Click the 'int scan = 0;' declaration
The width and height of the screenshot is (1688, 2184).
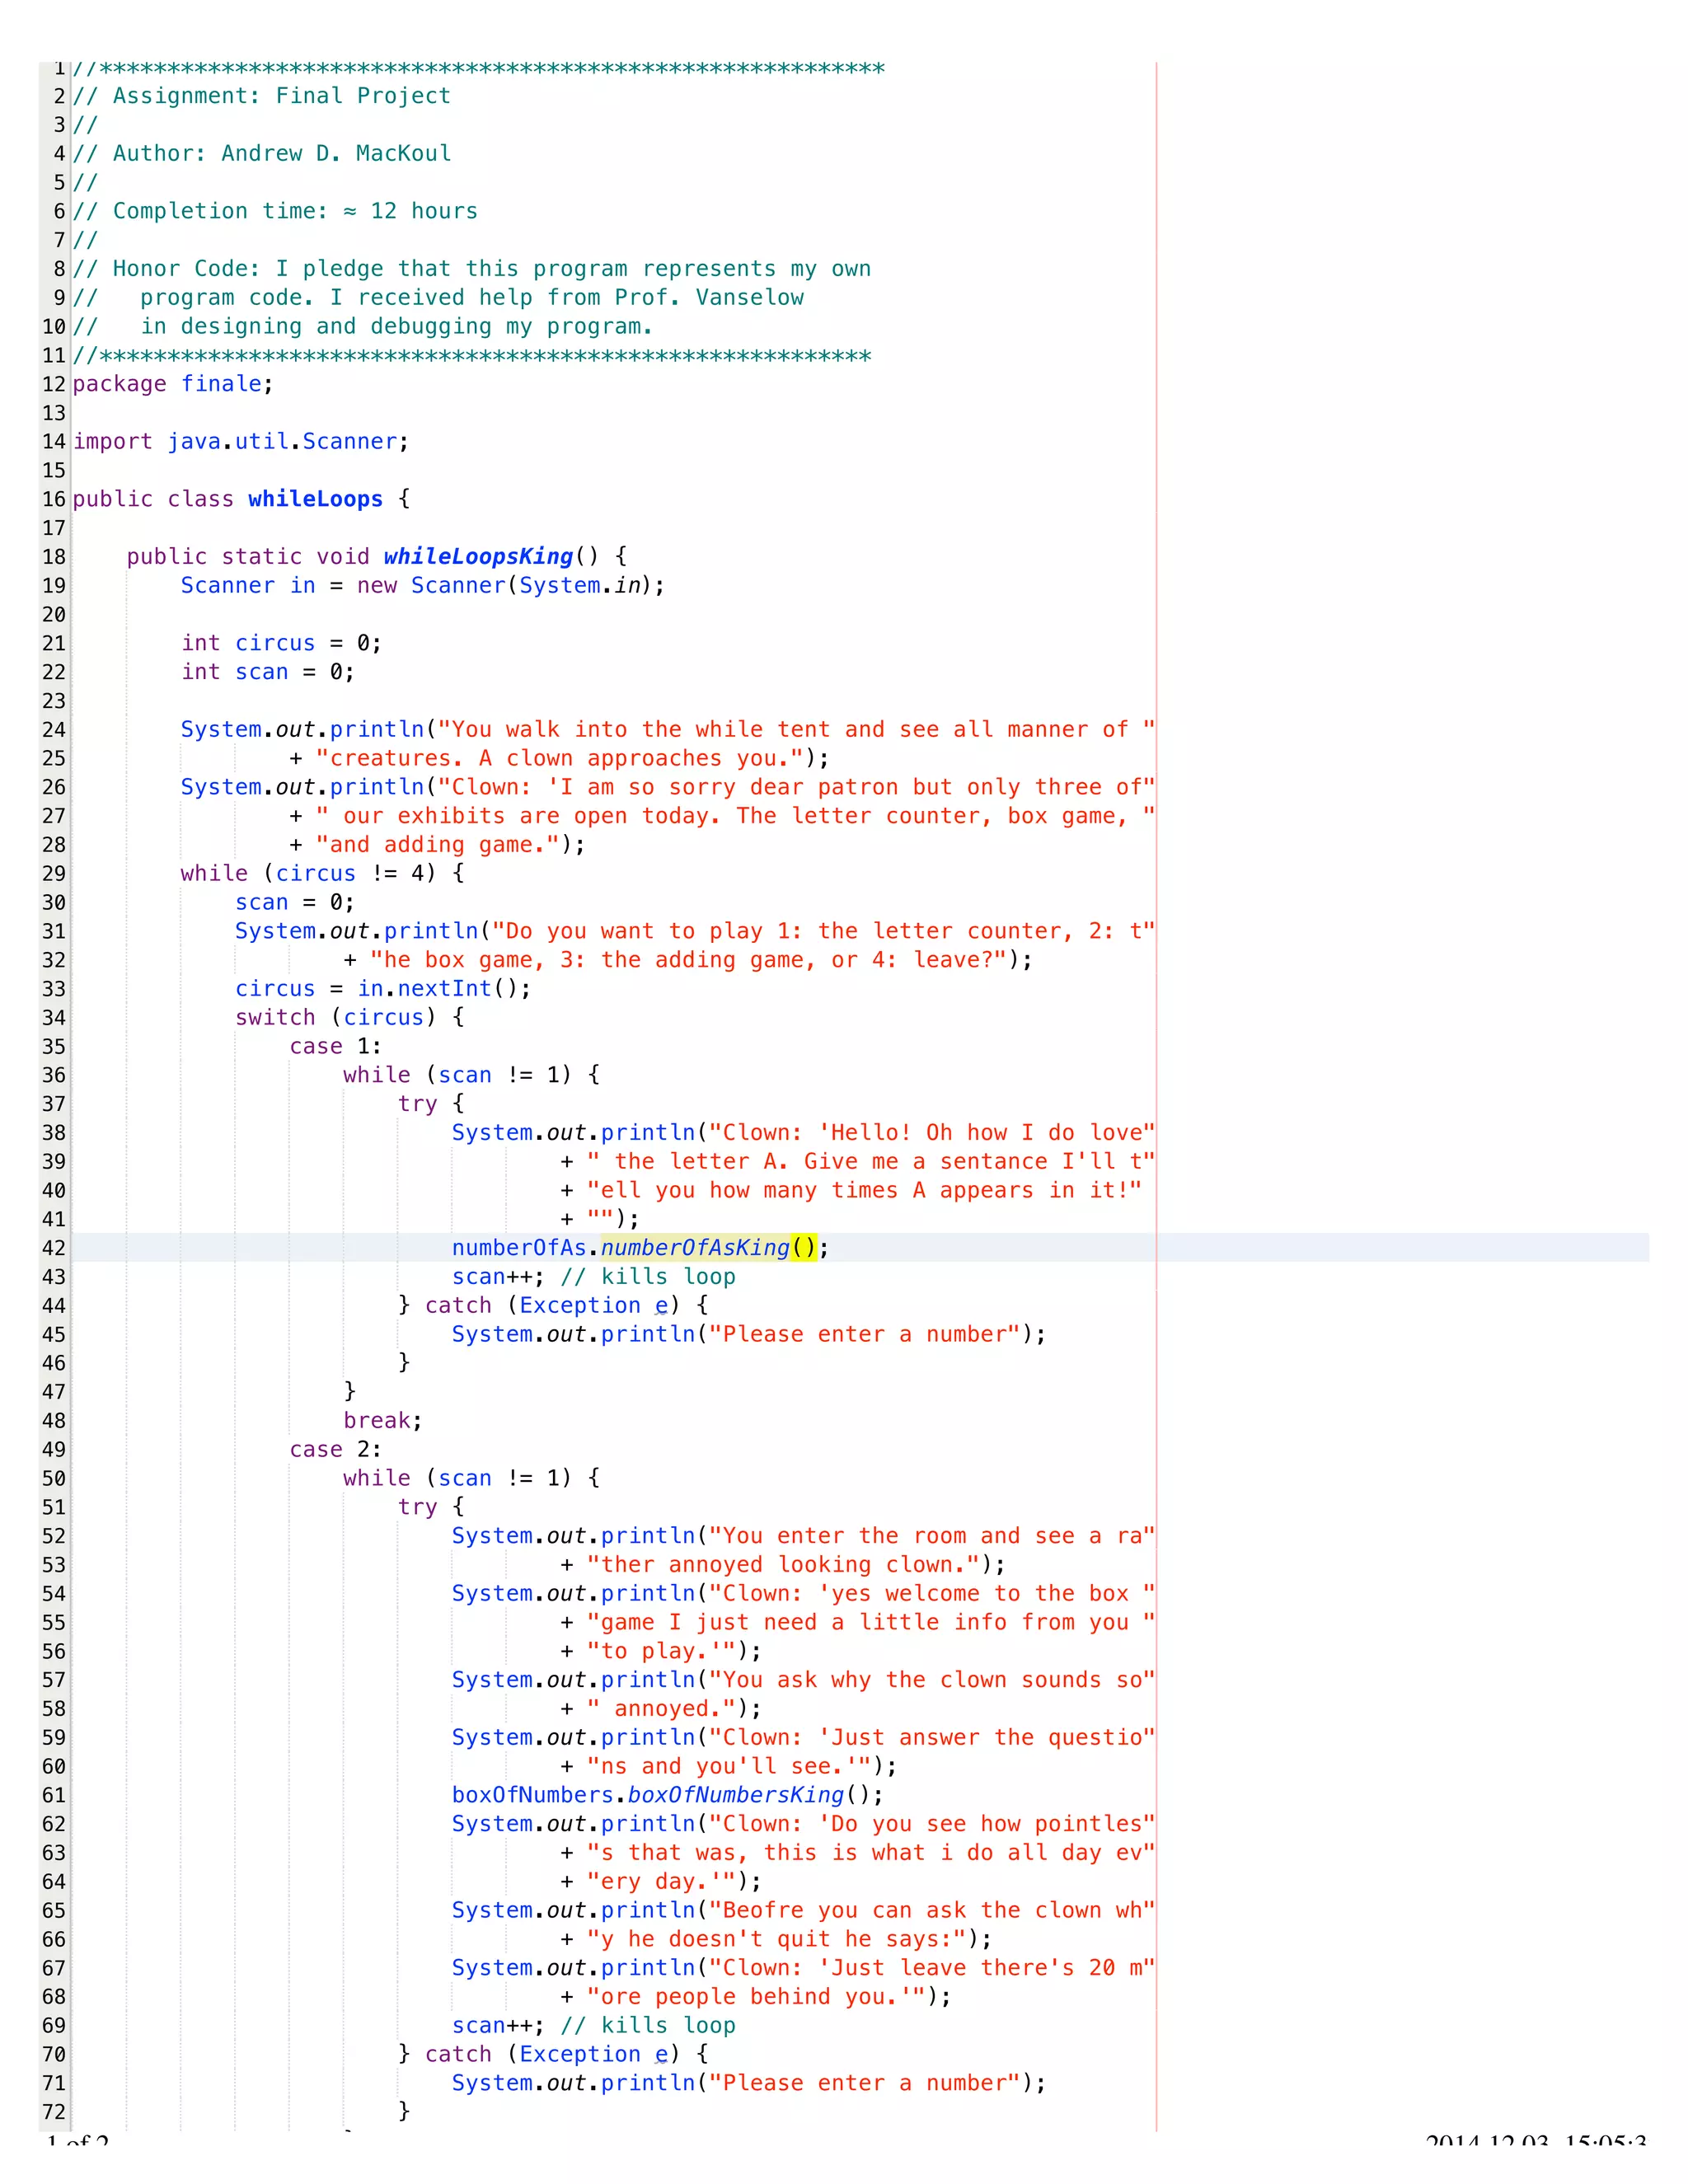pos(268,672)
